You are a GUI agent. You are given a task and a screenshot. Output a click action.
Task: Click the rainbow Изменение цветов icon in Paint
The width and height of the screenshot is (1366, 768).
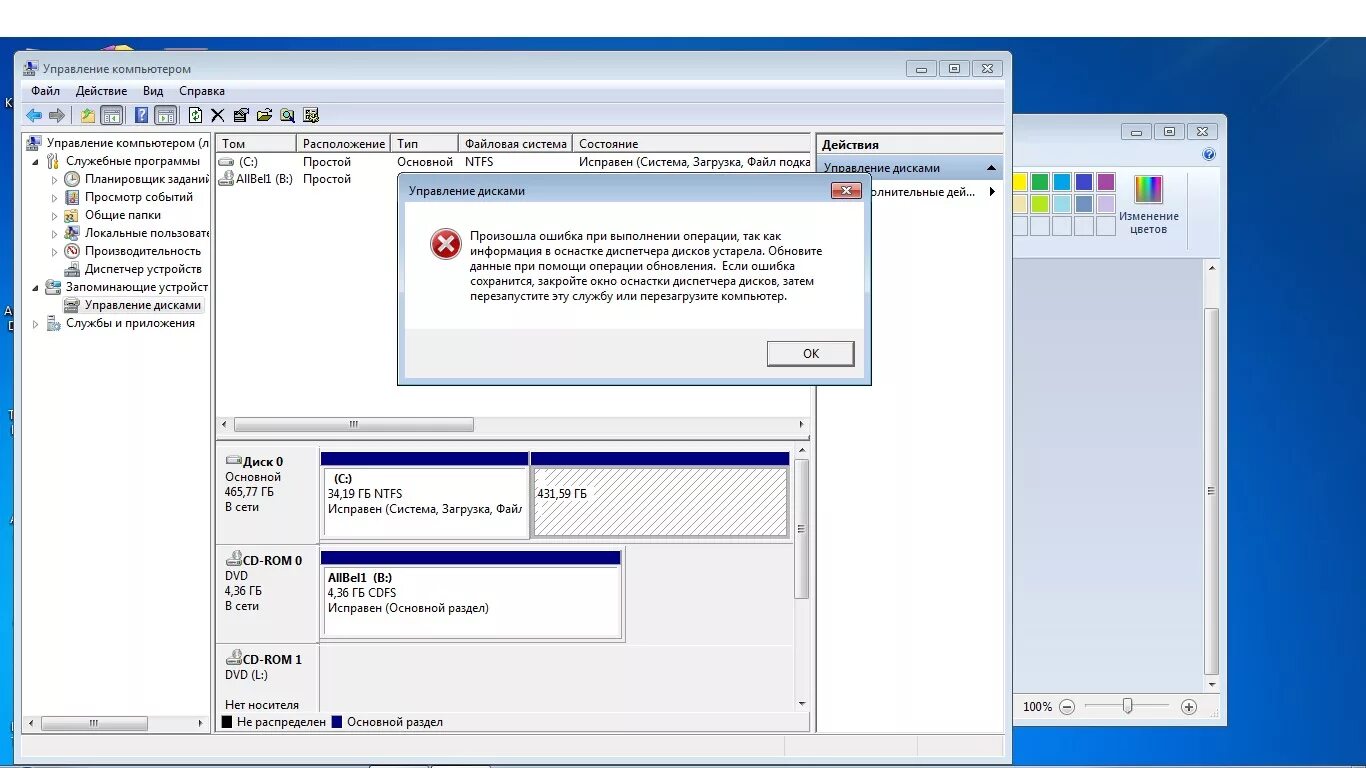[x=1148, y=189]
